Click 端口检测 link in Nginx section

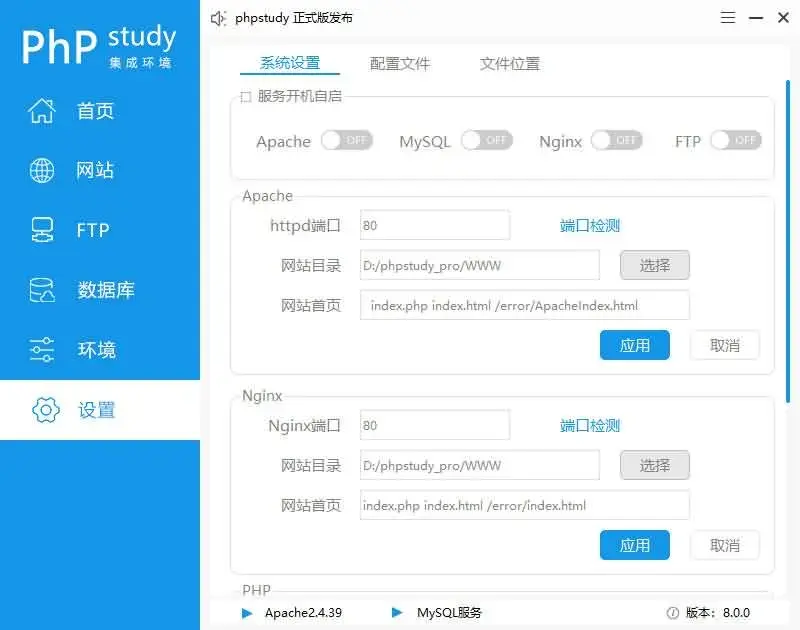coord(590,425)
